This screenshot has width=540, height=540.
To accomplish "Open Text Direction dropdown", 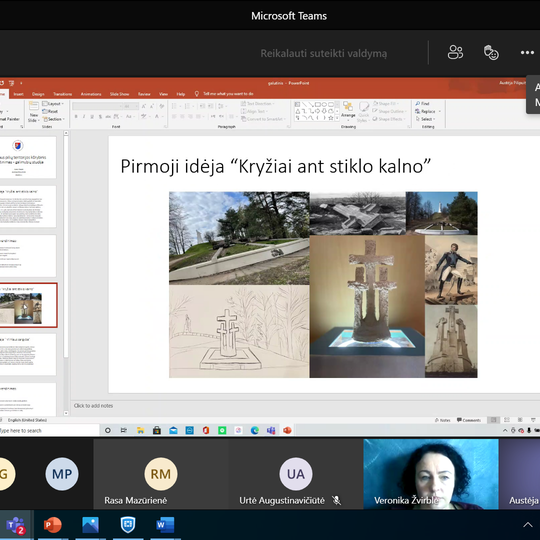I will (x=258, y=104).
